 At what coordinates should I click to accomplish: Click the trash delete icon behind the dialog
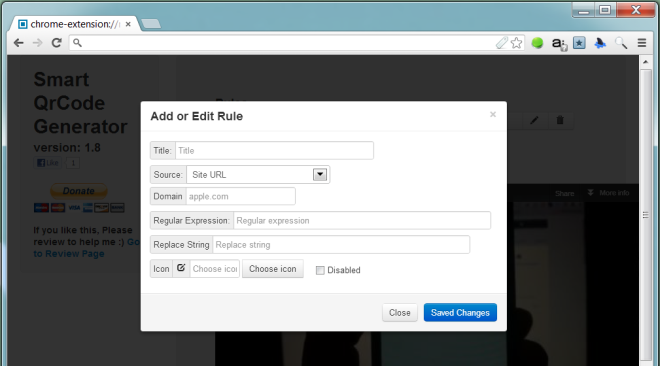(x=560, y=120)
